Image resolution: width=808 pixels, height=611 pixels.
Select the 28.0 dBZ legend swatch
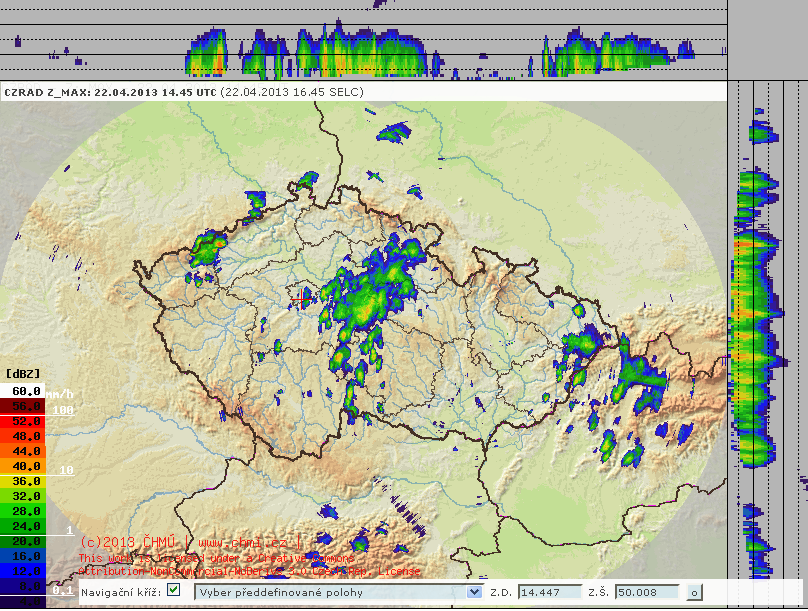click(23, 511)
